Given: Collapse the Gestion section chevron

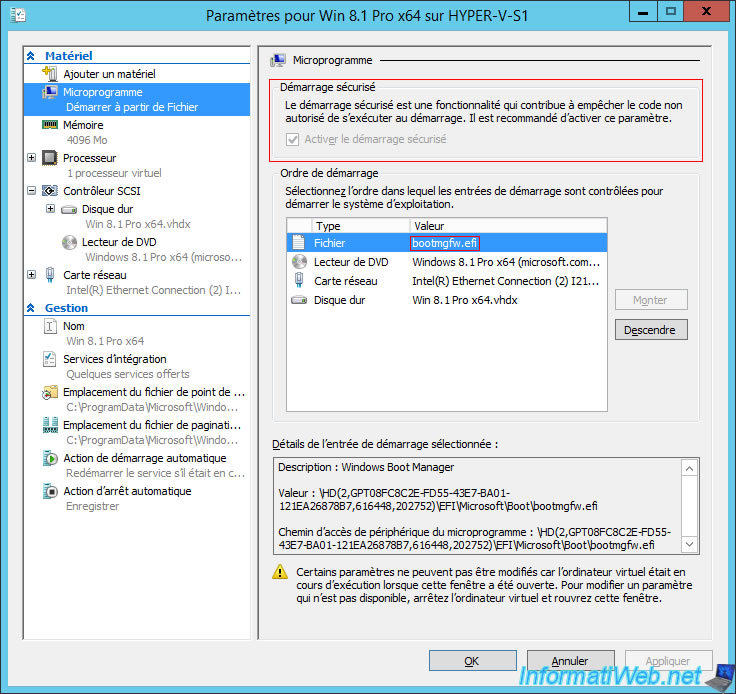Looking at the screenshot, I should click(31, 308).
